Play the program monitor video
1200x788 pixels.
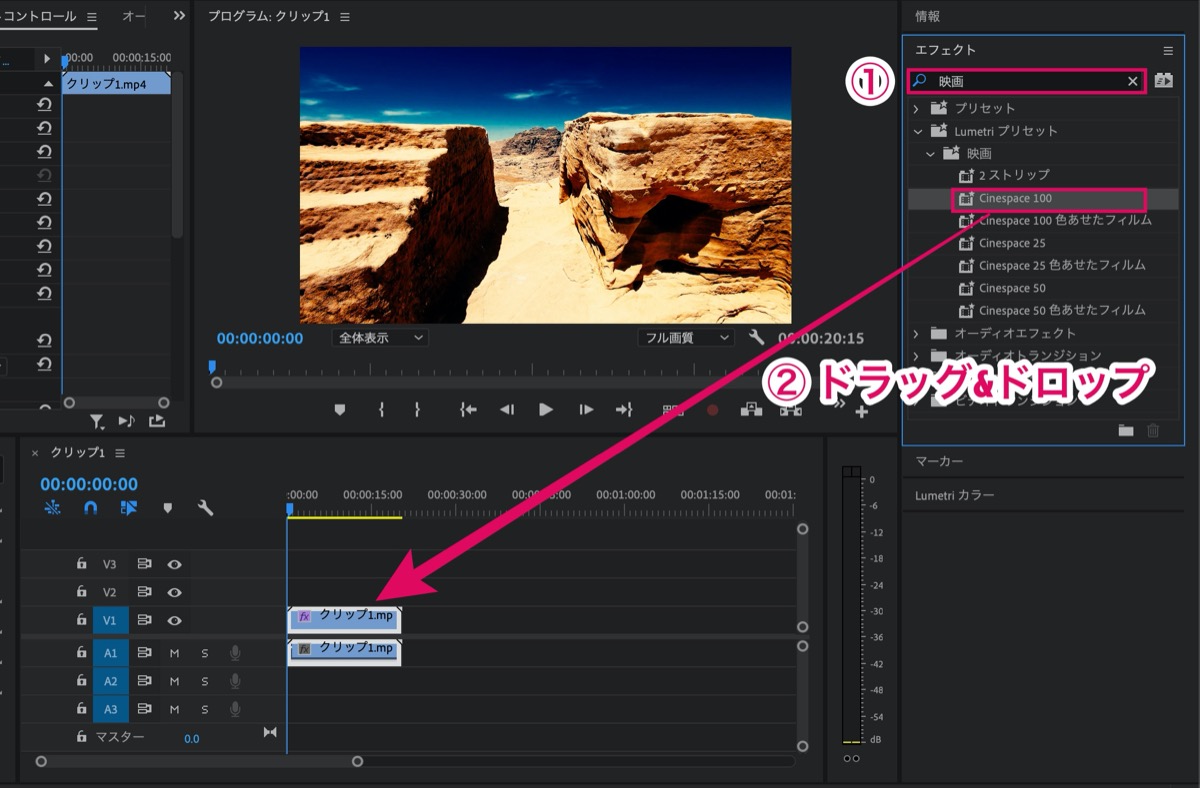[x=546, y=410]
